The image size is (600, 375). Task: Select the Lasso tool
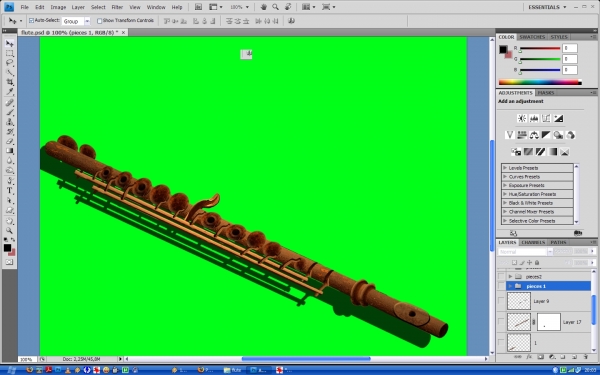(10, 63)
